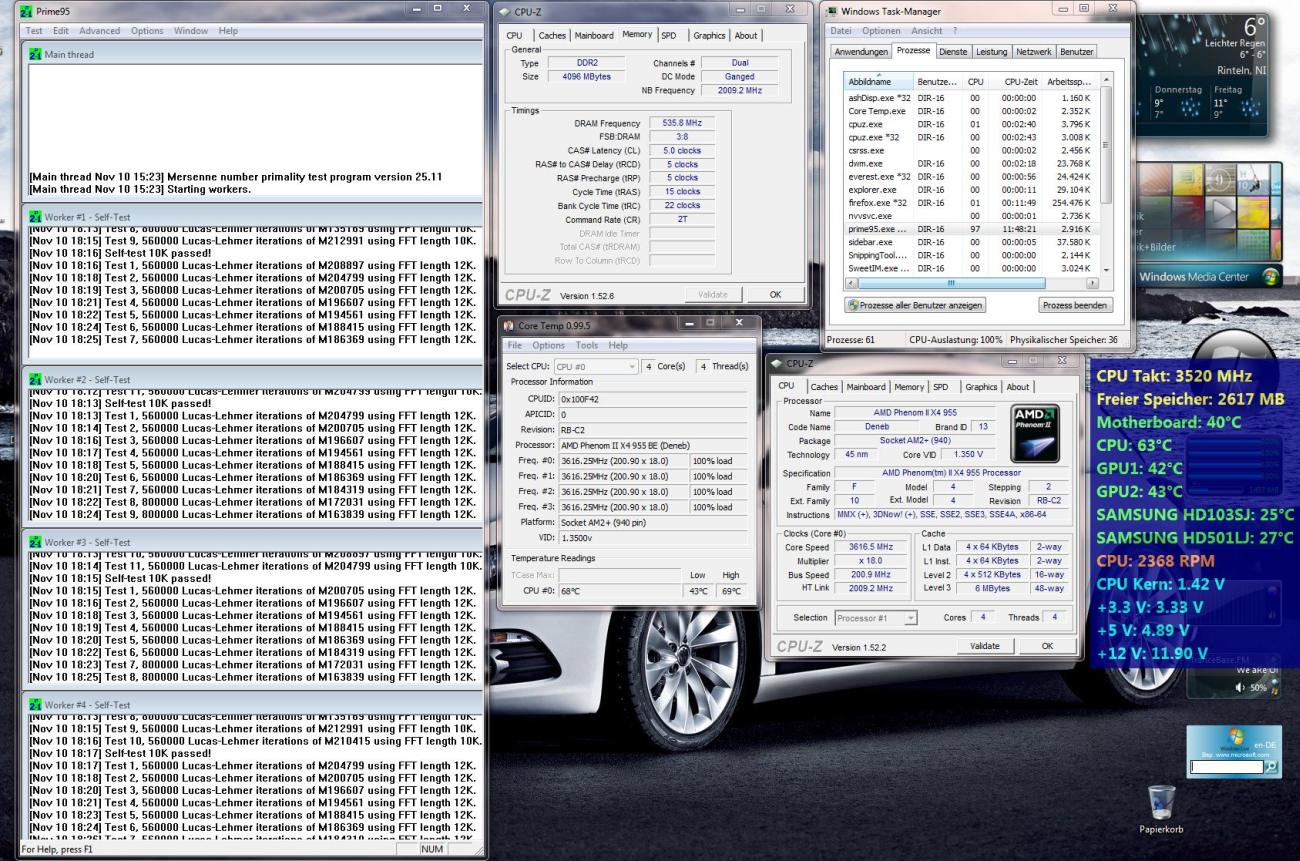This screenshot has height=861, width=1300.
Task: Click the Windows Task-Manager title bar icon
Action: point(832,11)
